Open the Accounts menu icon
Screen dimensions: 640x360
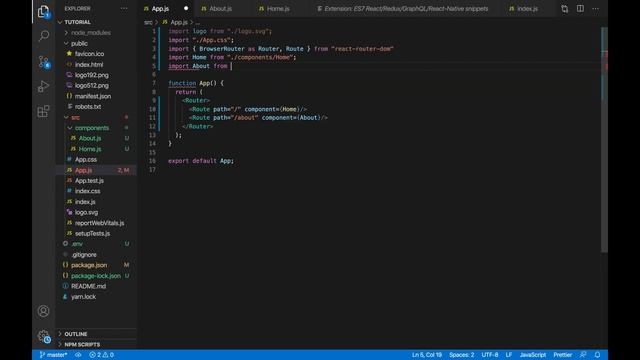(43, 311)
